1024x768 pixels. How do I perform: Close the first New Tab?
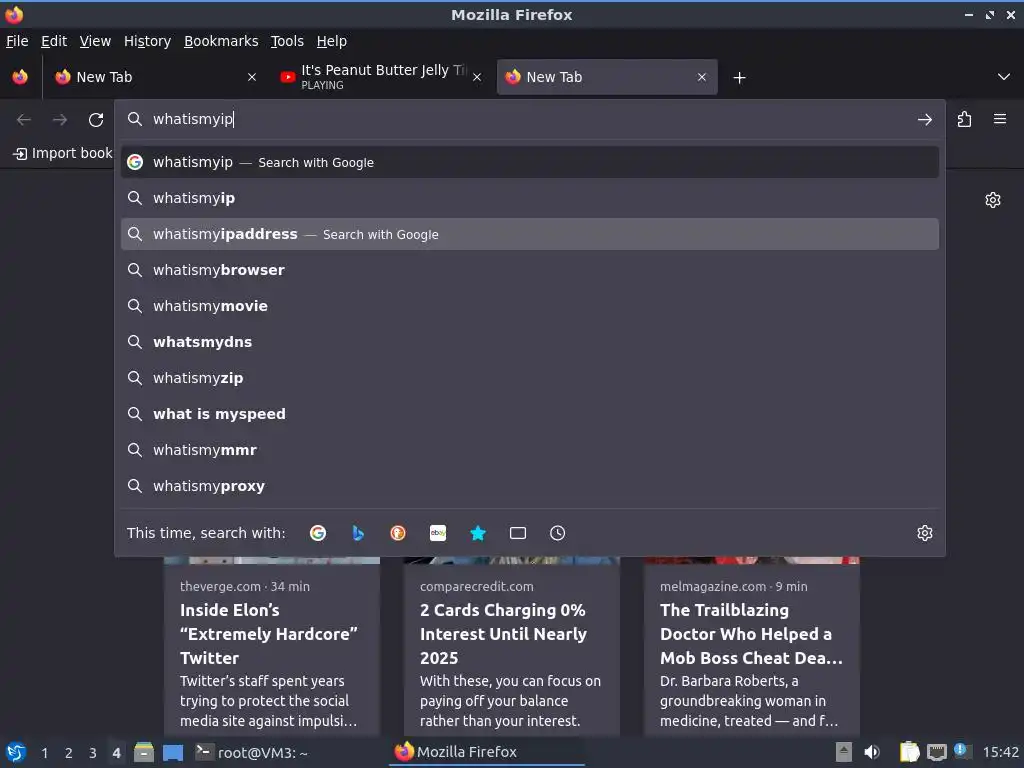click(x=252, y=77)
